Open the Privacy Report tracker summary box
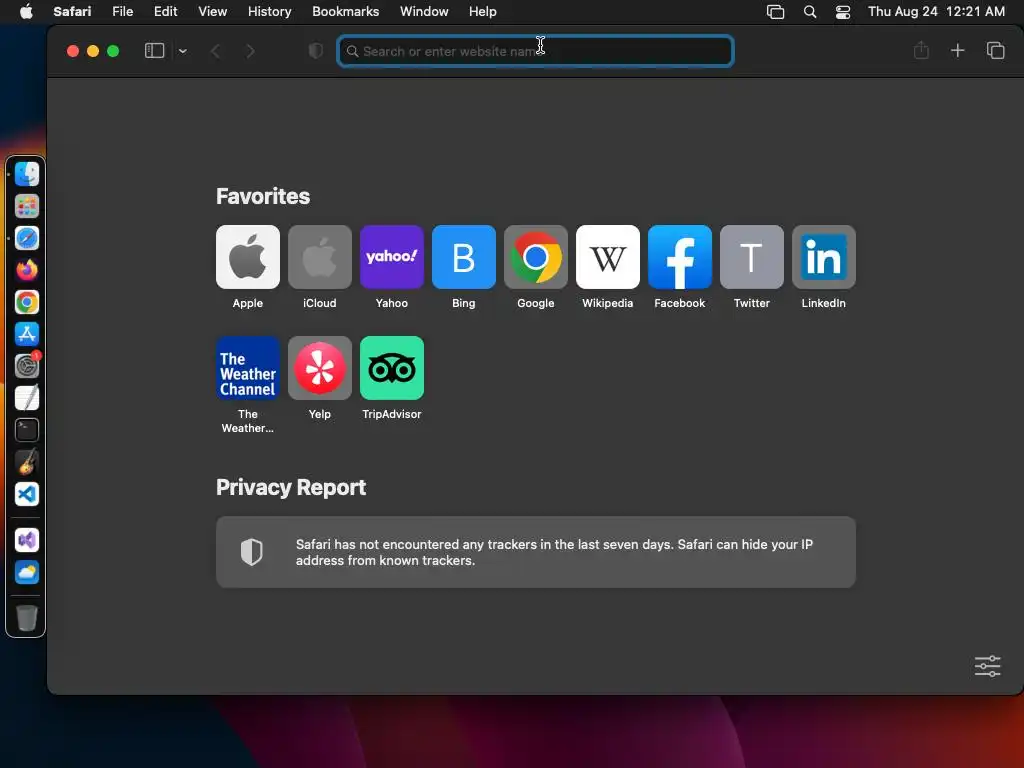This screenshot has height=768, width=1024. click(536, 552)
